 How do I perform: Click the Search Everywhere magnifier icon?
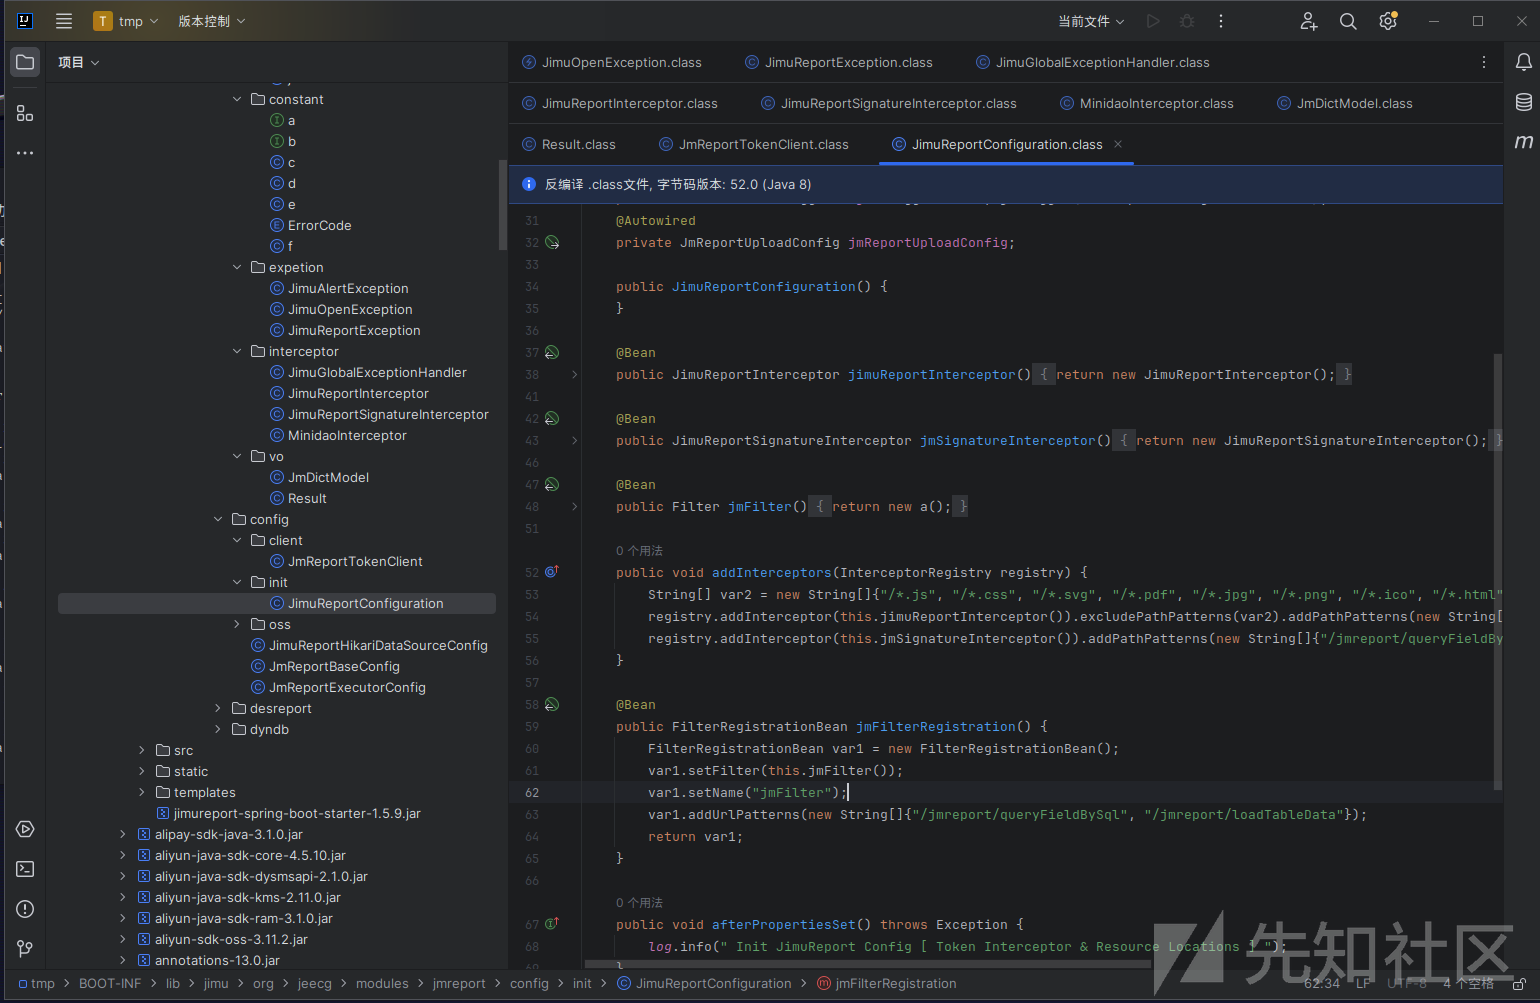pos(1348,21)
